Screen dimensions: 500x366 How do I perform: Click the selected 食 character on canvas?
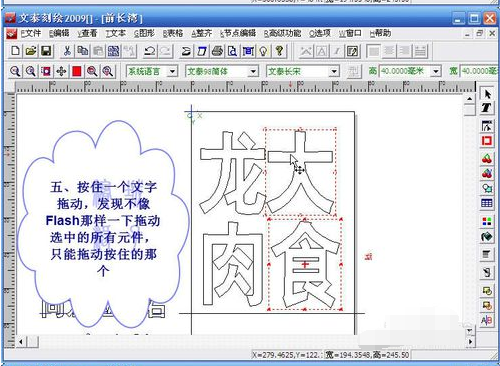click(305, 265)
